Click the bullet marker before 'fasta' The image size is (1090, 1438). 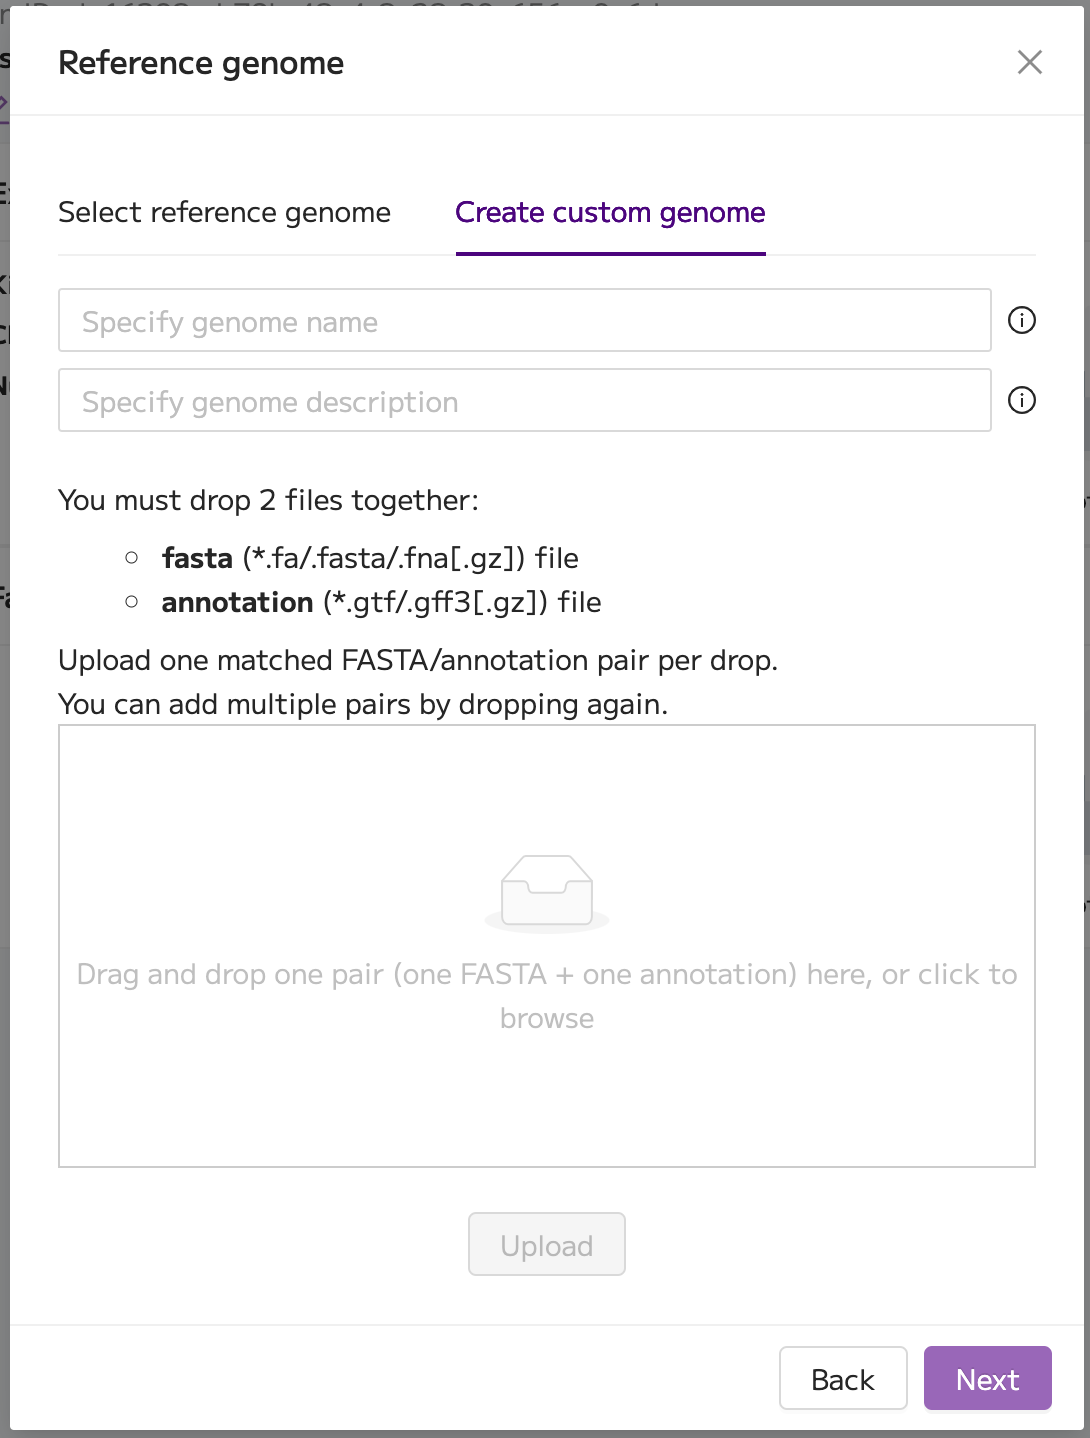click(131, 558)
